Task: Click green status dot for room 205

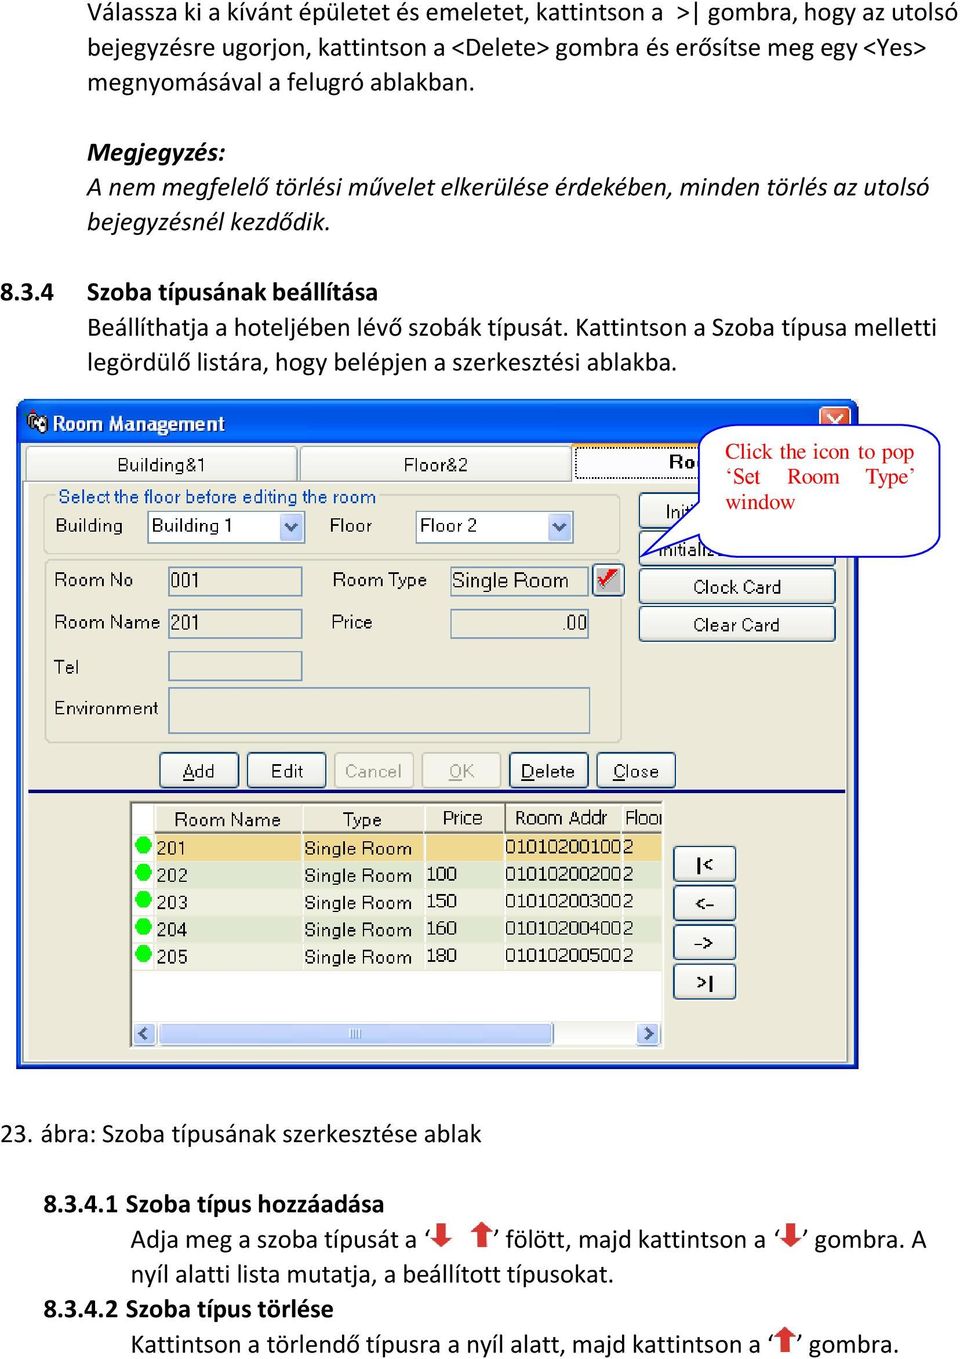Action: click(x=143, y=954)
